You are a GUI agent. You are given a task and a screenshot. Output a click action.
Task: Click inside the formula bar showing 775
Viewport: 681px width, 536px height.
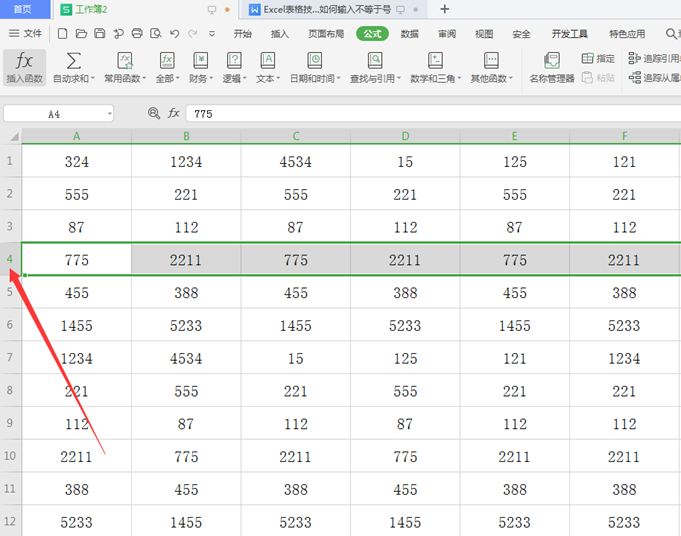click(433, 114)
